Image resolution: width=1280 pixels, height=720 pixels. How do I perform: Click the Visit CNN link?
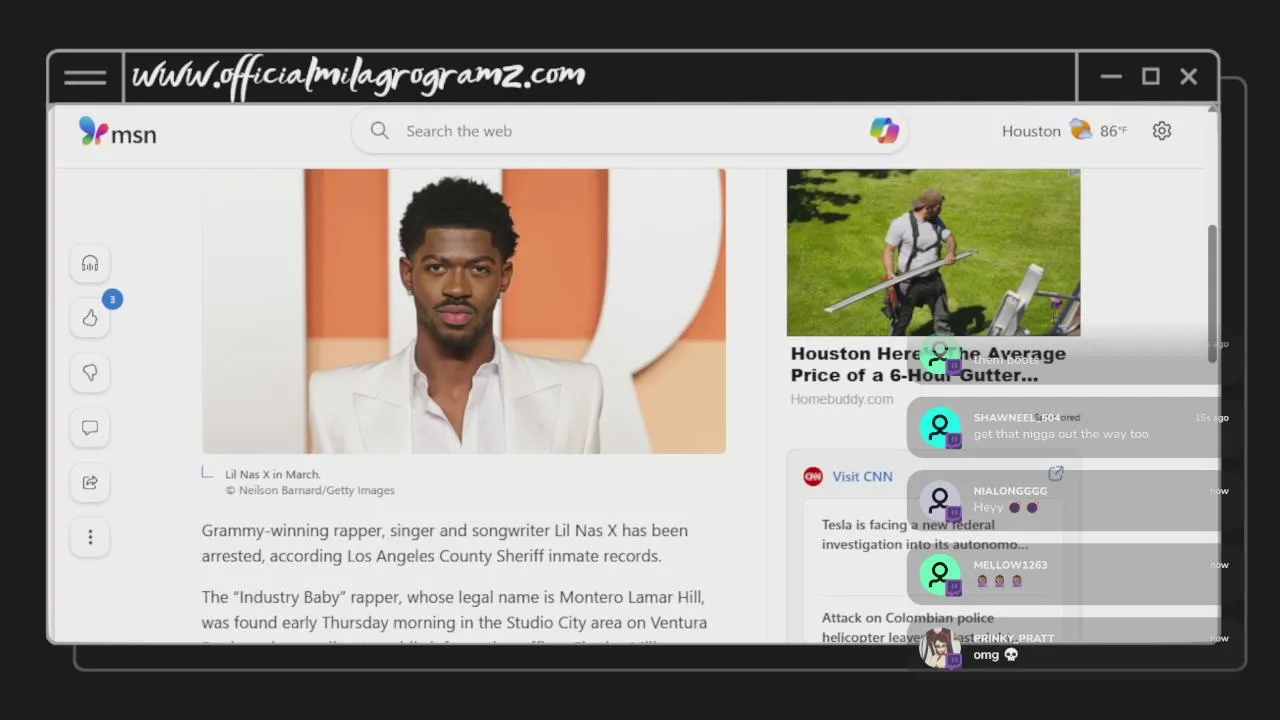click(x=862, y=477)
